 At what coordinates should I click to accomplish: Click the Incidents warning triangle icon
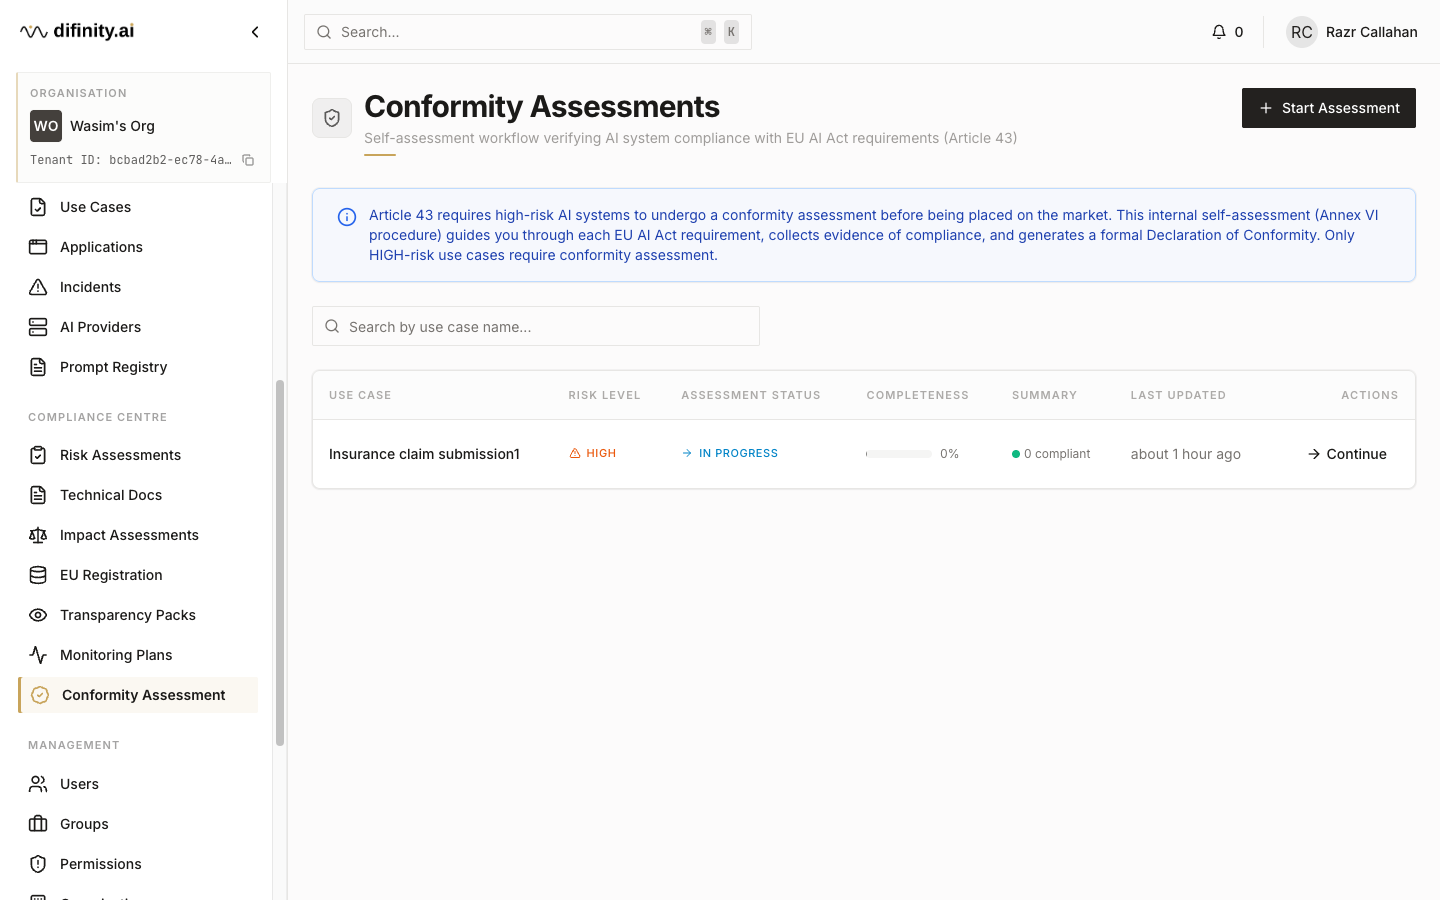(38, 287)
